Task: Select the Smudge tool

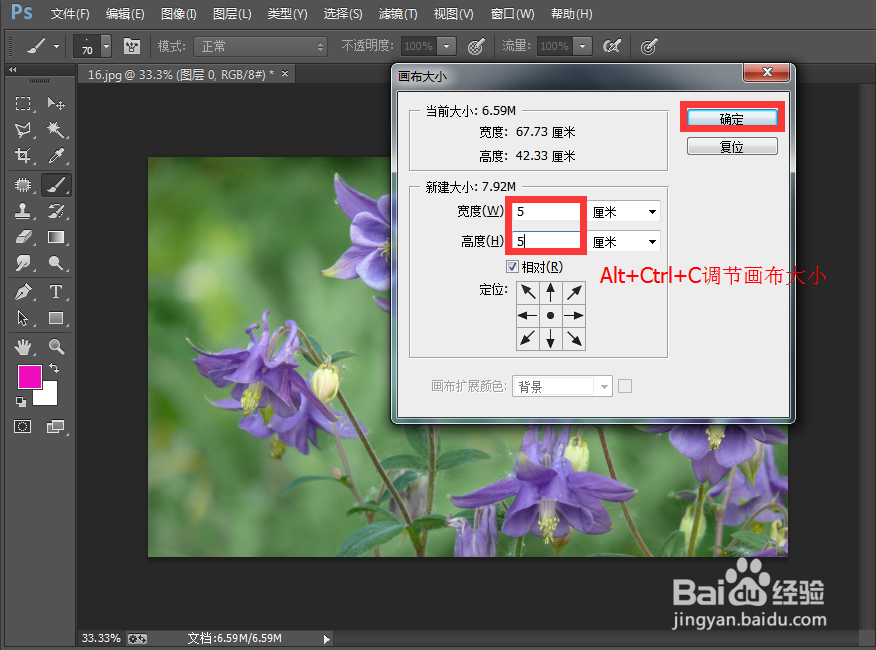Action: point(23,263)
